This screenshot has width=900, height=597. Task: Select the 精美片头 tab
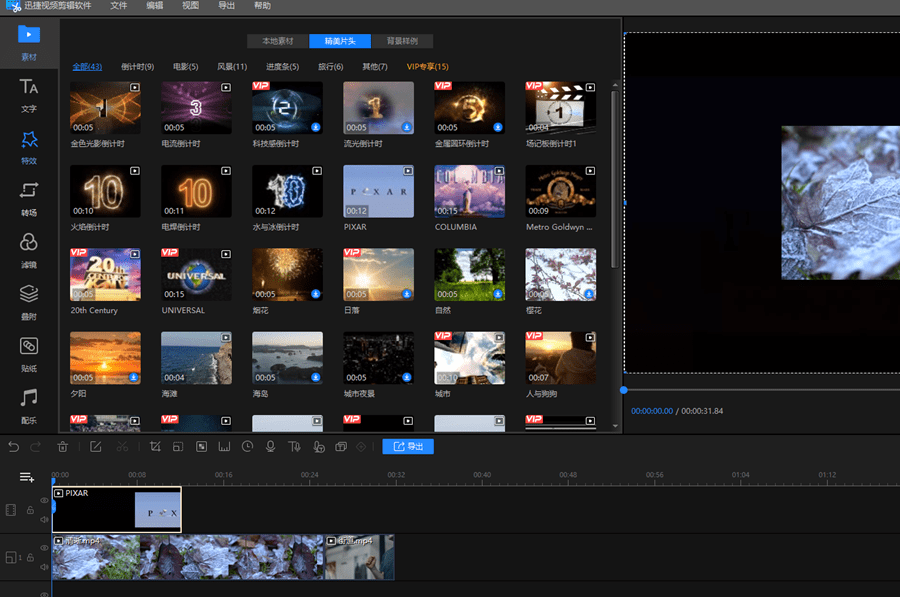coord(340,41)
